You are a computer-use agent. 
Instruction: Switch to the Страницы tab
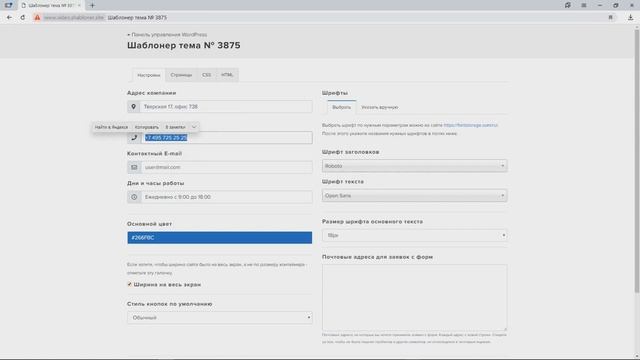[181, 75]
